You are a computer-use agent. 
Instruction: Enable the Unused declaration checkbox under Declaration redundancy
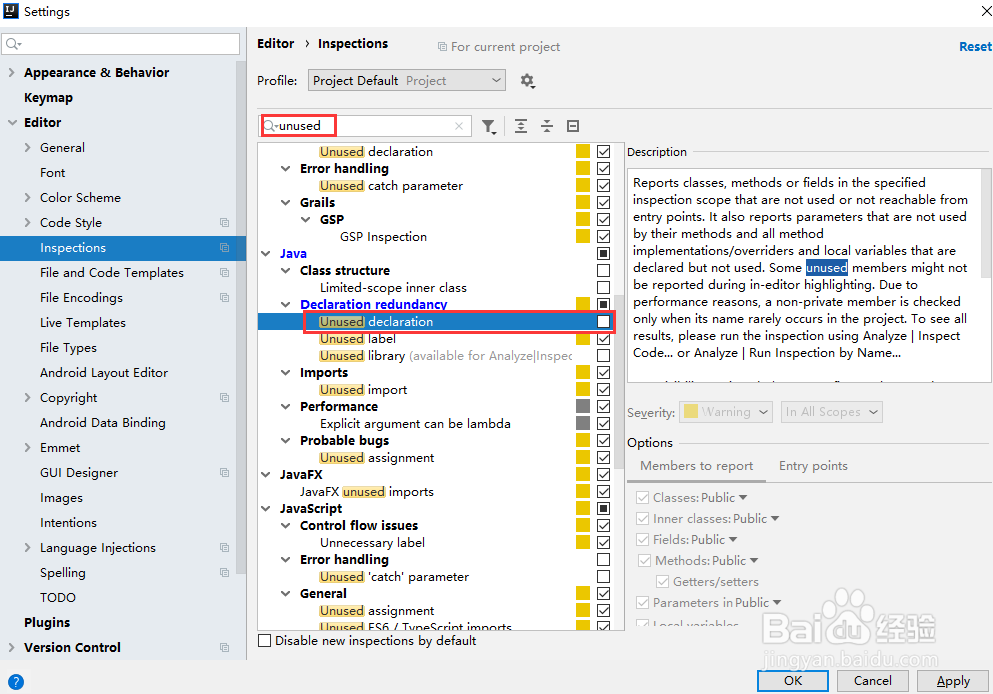(605, 321)
